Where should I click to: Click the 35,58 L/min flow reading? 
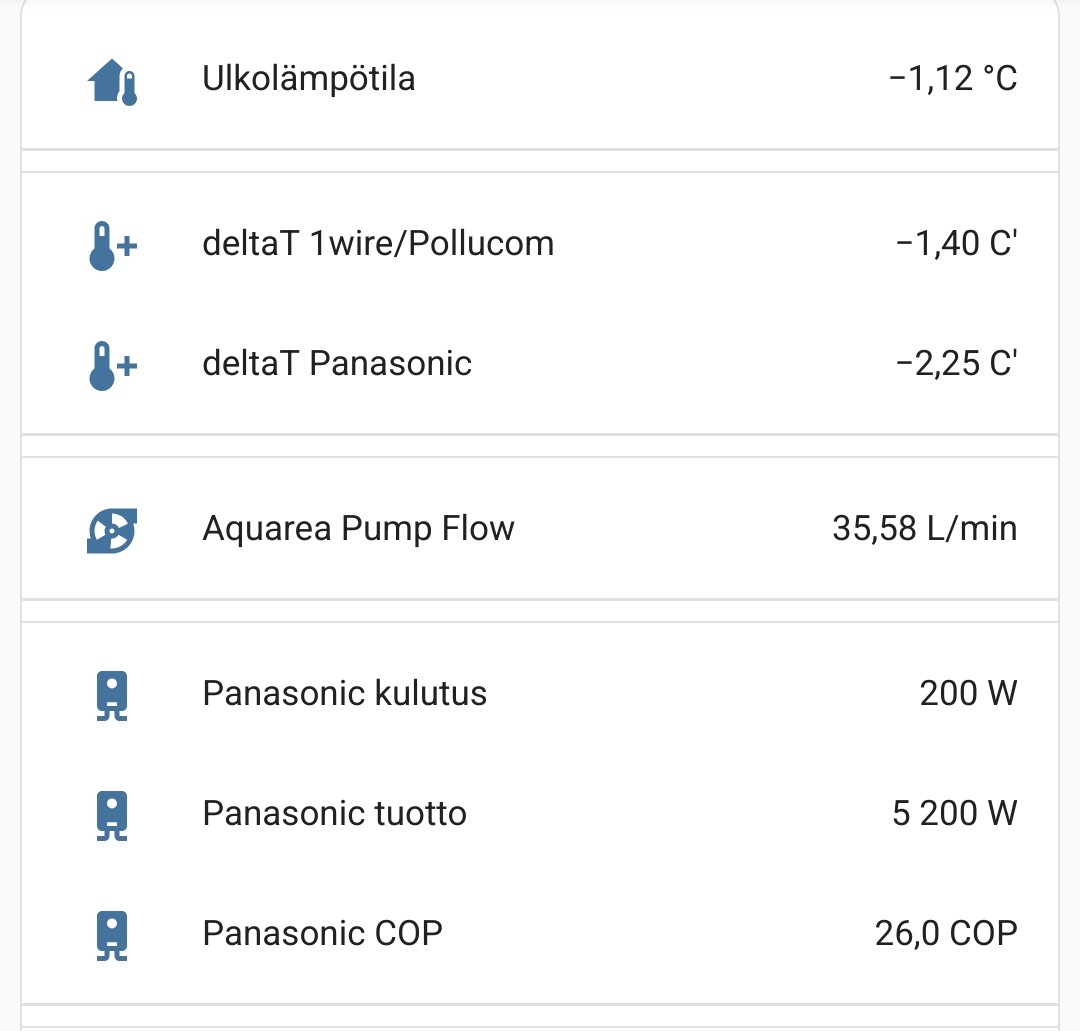[x=924, y=528]
